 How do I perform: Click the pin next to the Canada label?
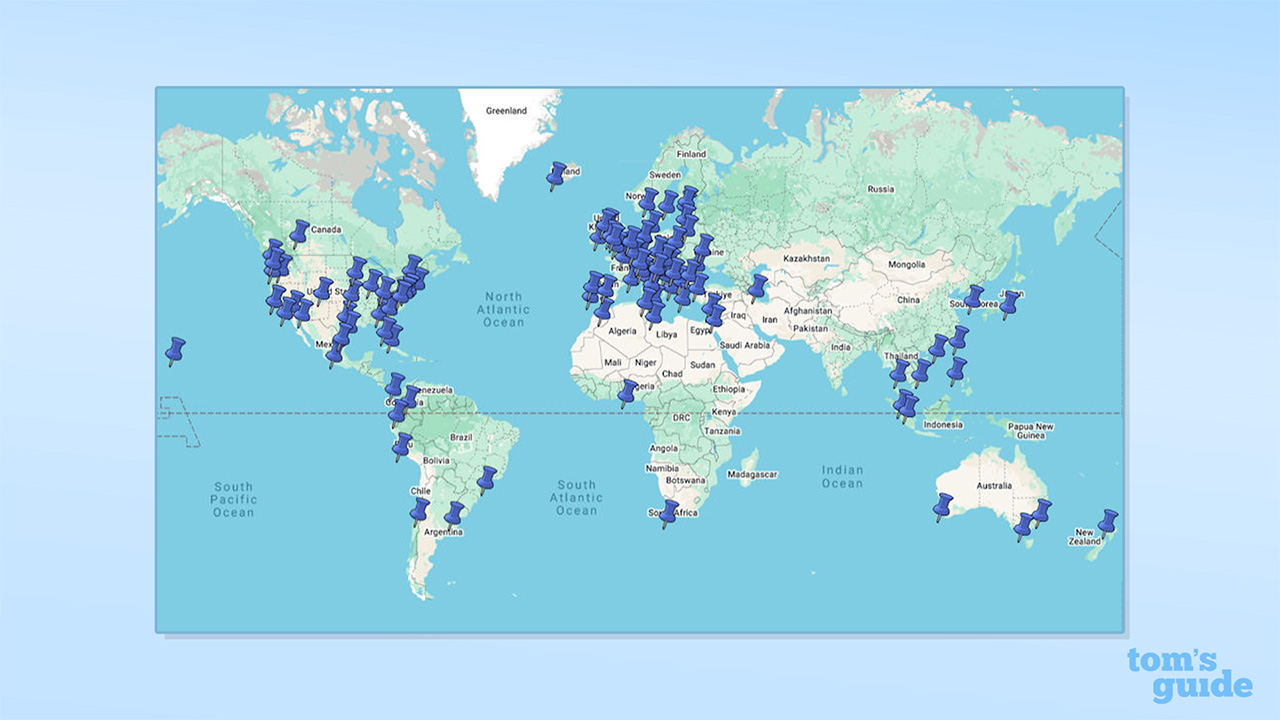(299, 233)
